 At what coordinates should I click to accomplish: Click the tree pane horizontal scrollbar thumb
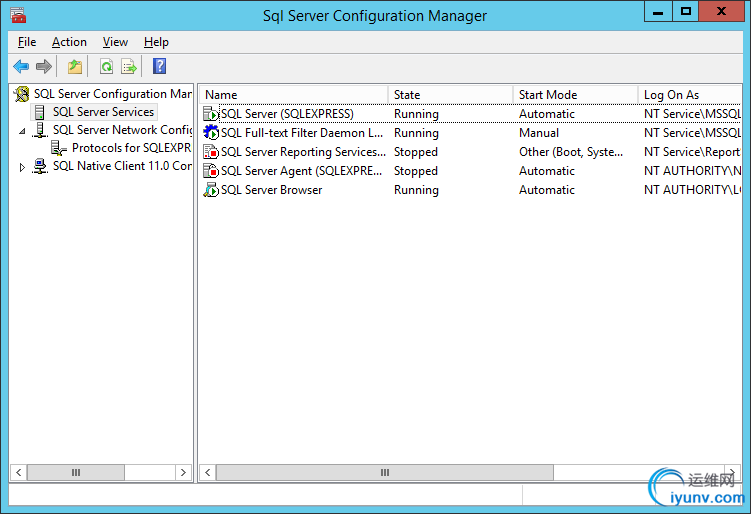[x=76, y=472]
